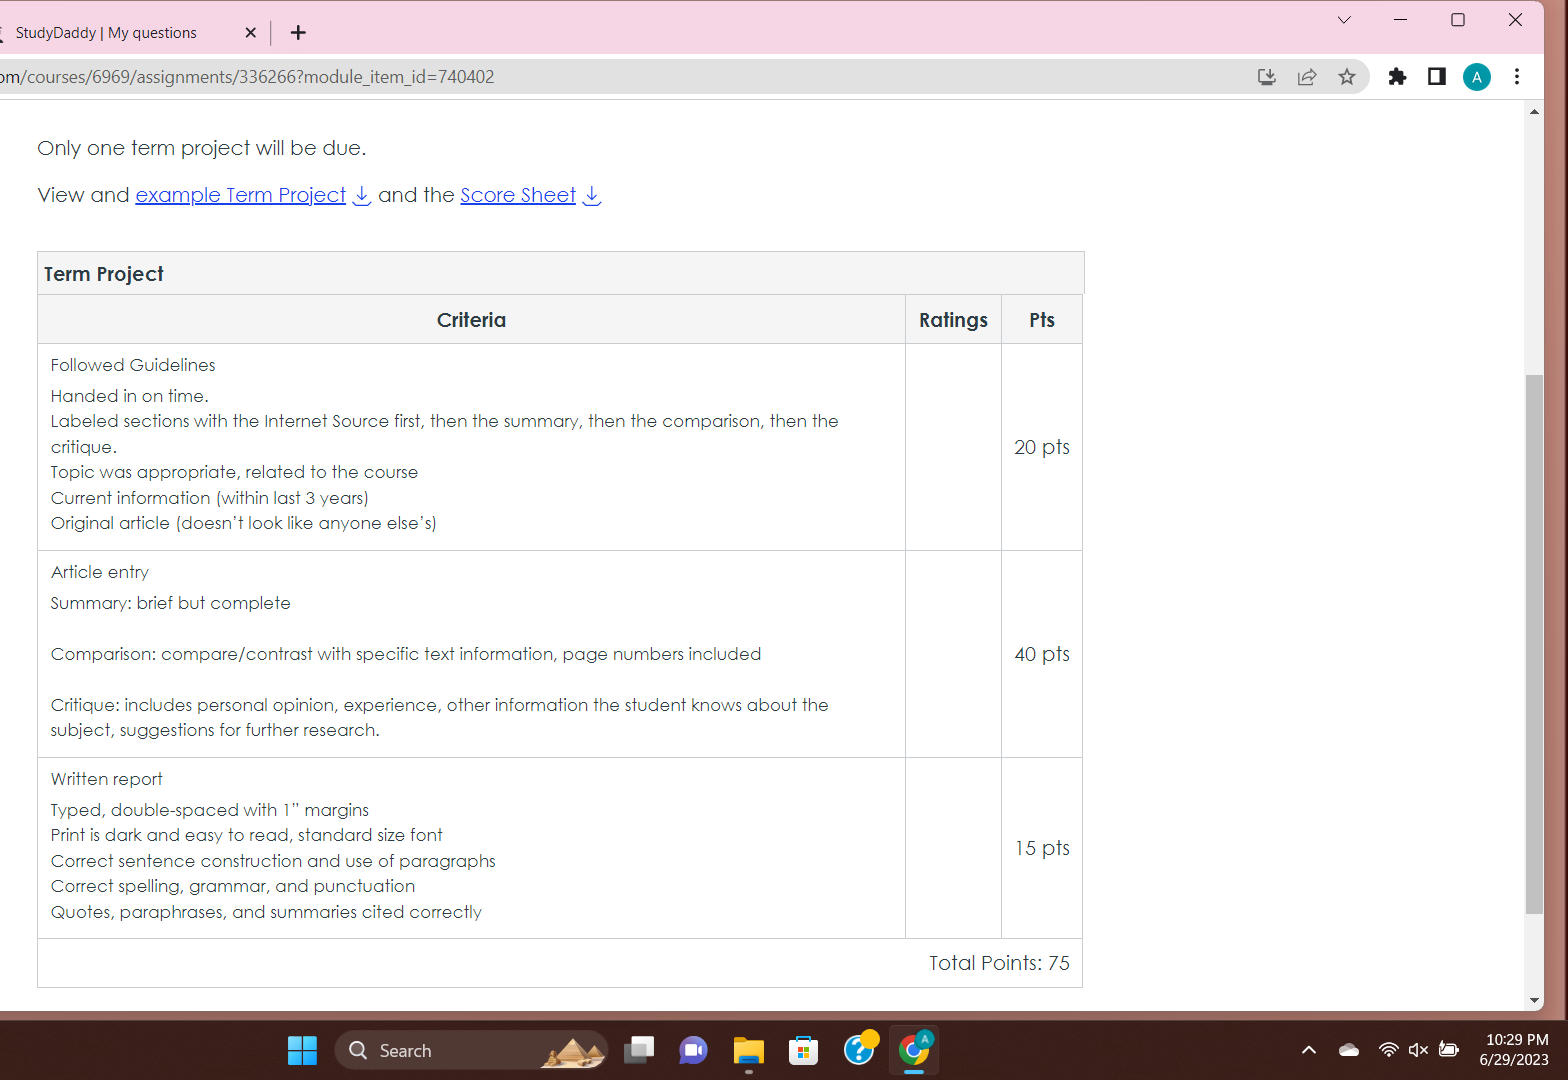Open a new browser tab
The width and height of the screenshot is (1568, 1080).
(298, 33)
